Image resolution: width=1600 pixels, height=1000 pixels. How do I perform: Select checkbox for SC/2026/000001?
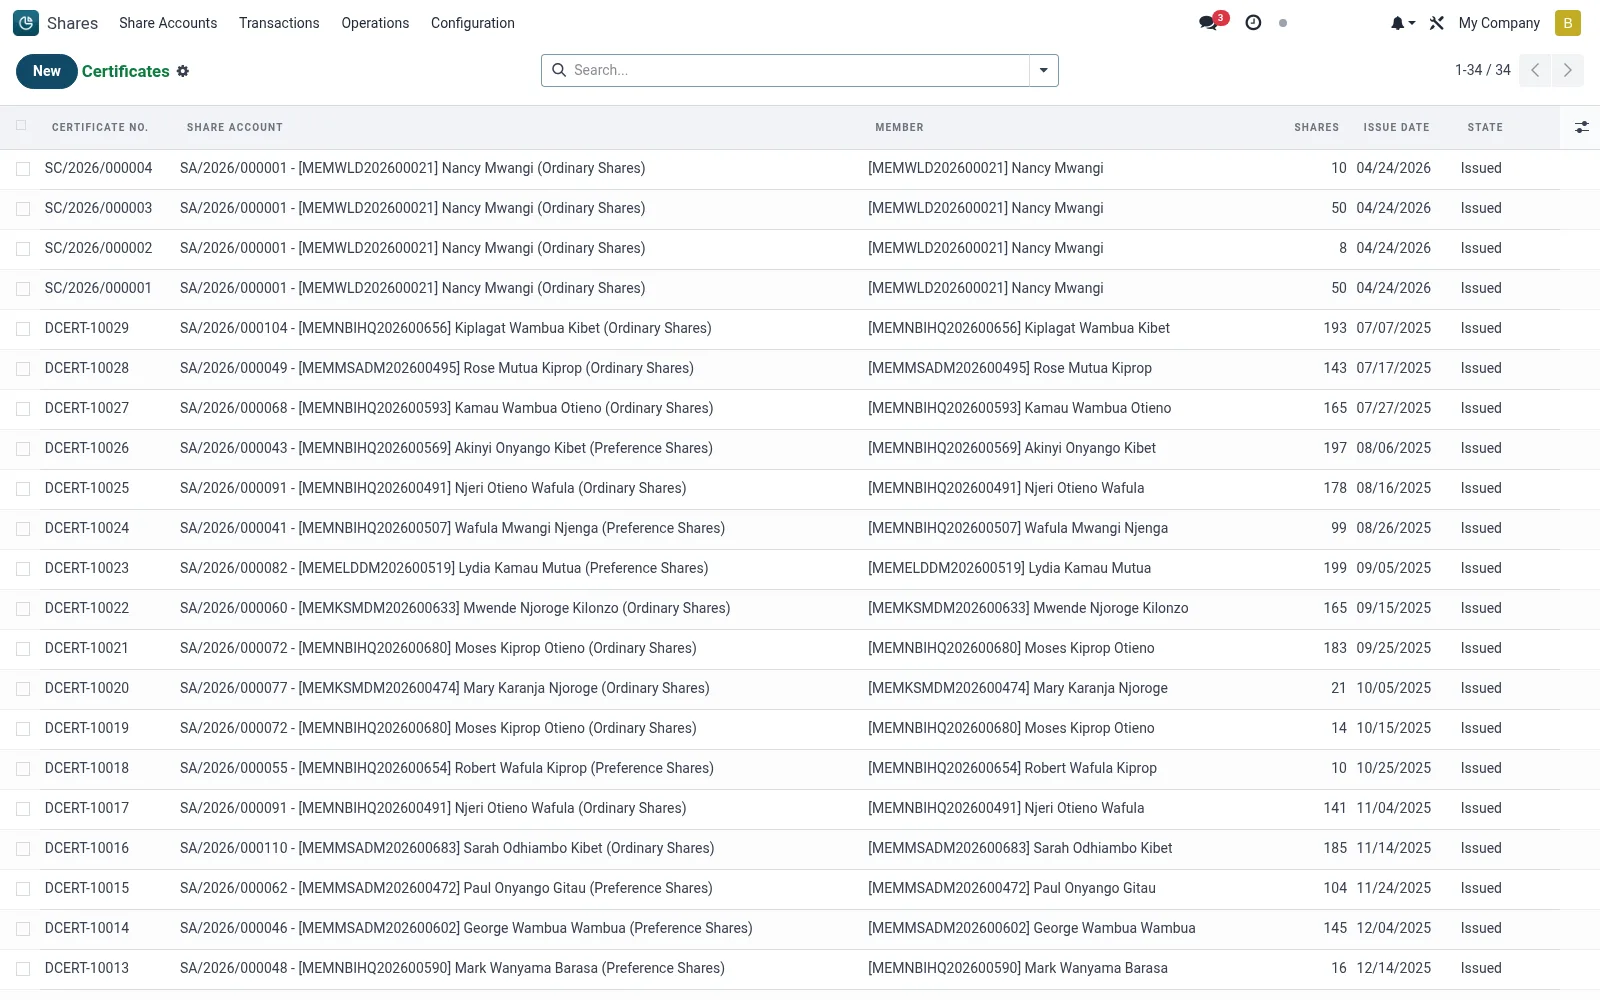click(x=23, y=289)
